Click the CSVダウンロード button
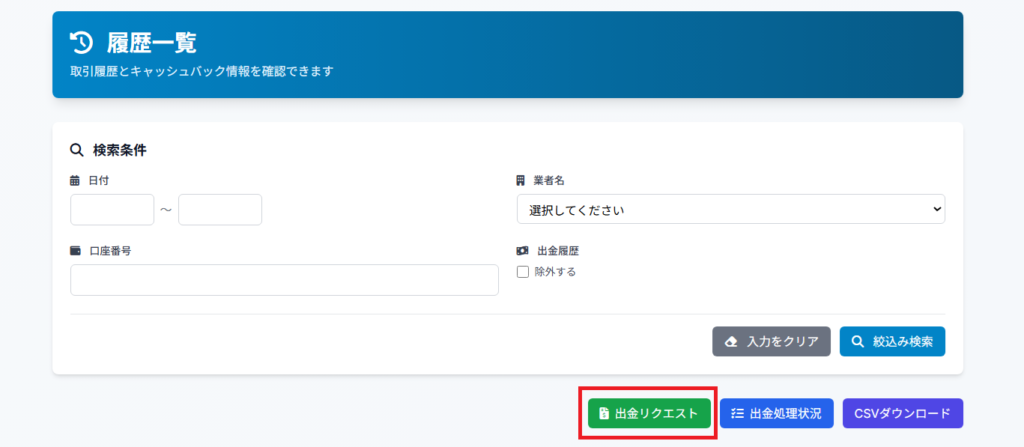The image size is (1024, 447). click(903, 414)
